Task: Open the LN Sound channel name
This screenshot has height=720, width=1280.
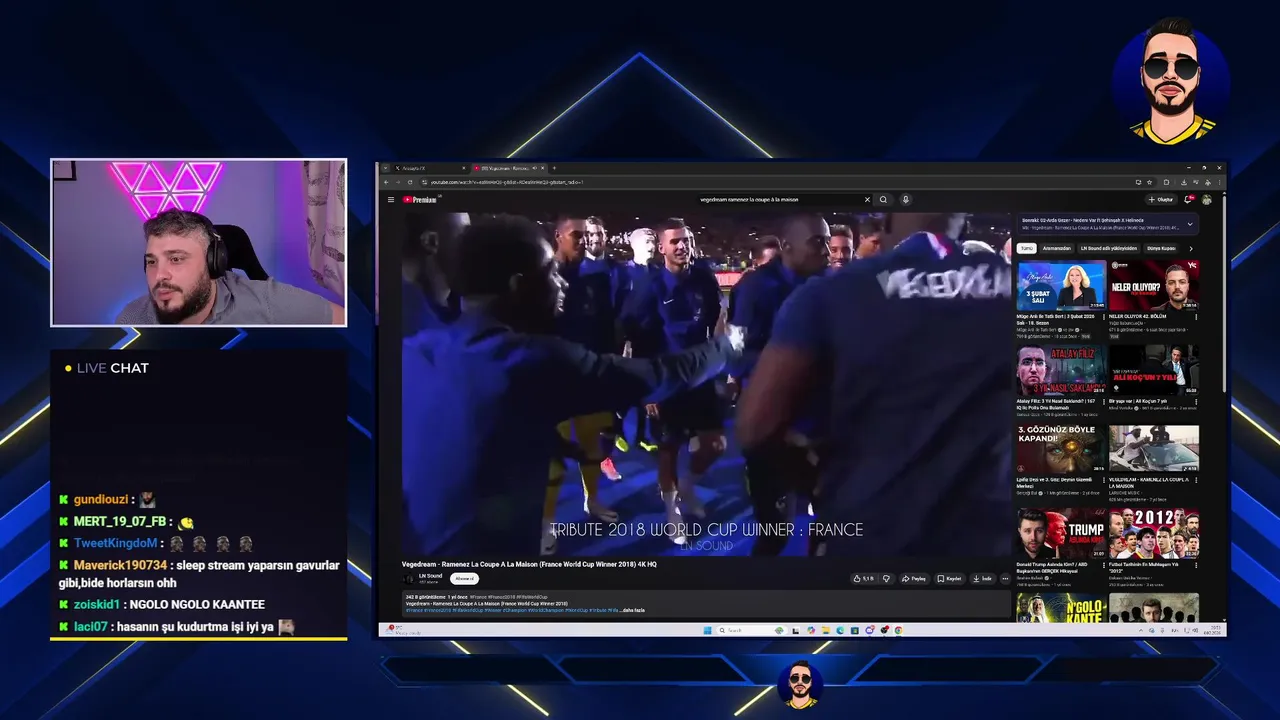Action: (430, 575)
